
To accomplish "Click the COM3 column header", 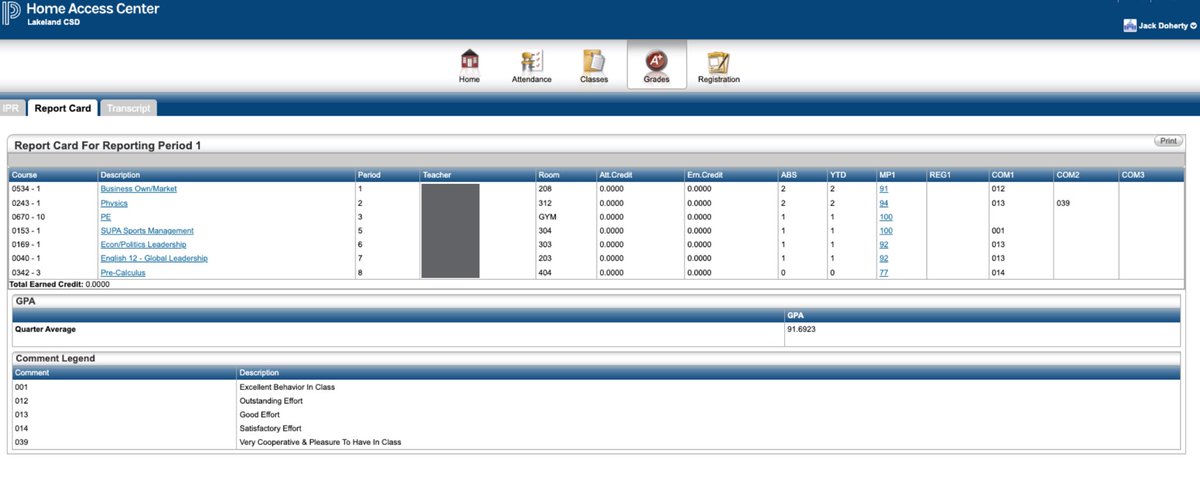I will tap(1151, 174).
